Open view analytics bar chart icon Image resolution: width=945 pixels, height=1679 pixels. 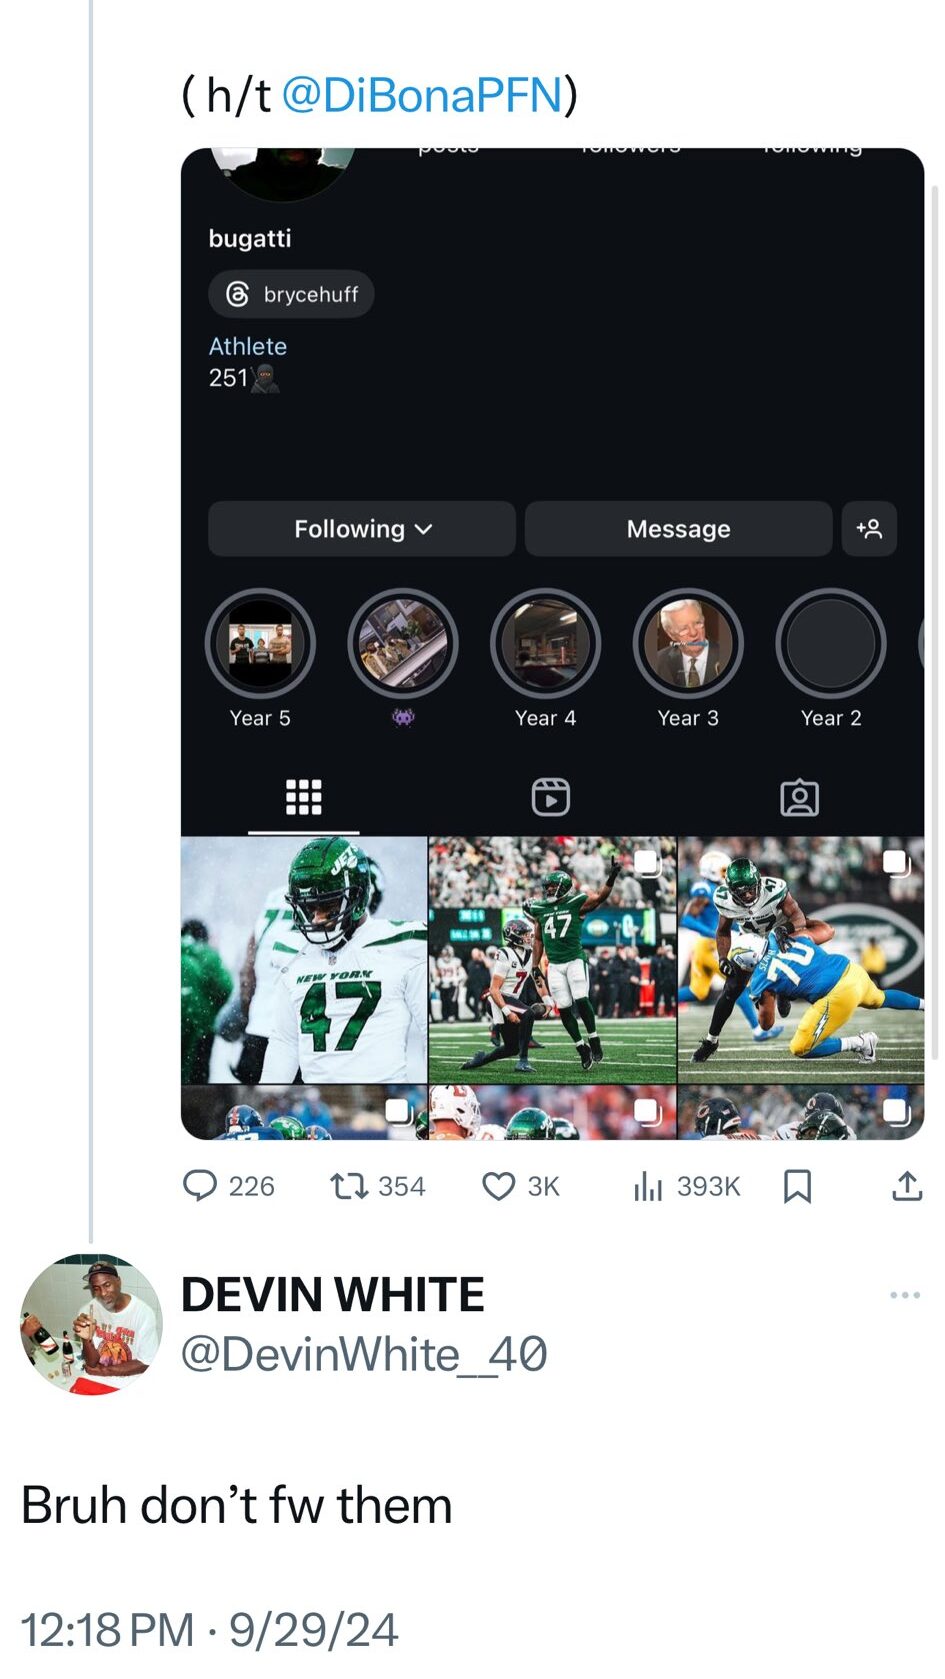647,1186
